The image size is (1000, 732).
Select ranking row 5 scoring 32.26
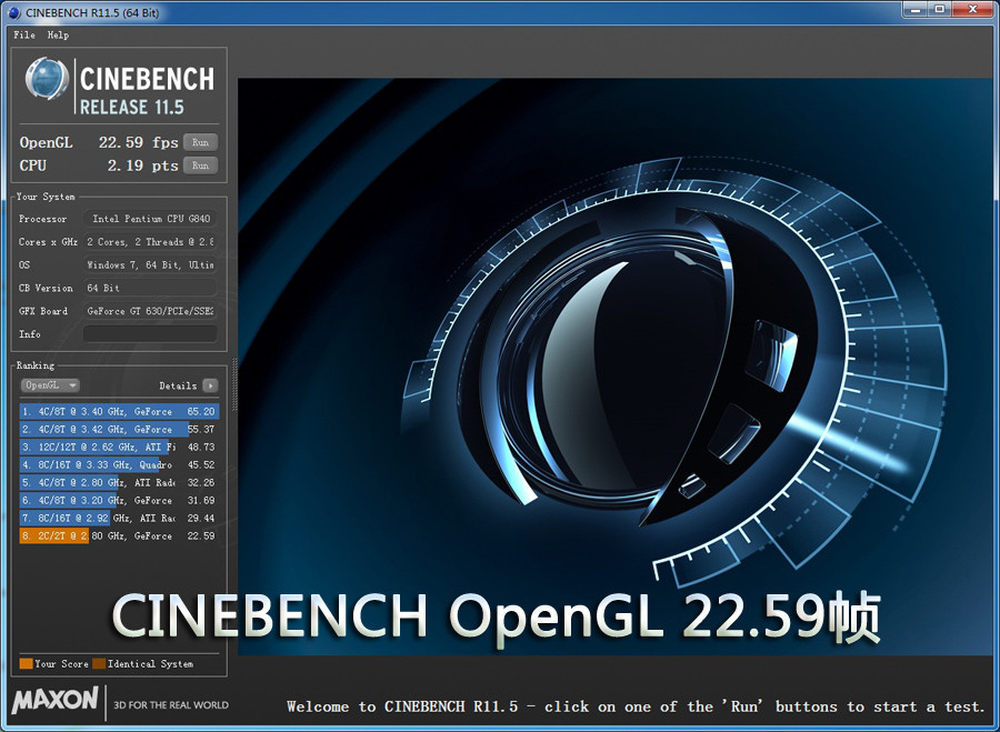(x=119, y=483)
